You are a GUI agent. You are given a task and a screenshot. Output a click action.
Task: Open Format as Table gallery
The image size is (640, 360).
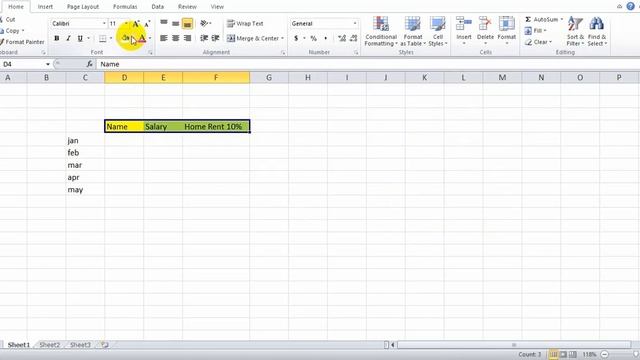point(413,31)
